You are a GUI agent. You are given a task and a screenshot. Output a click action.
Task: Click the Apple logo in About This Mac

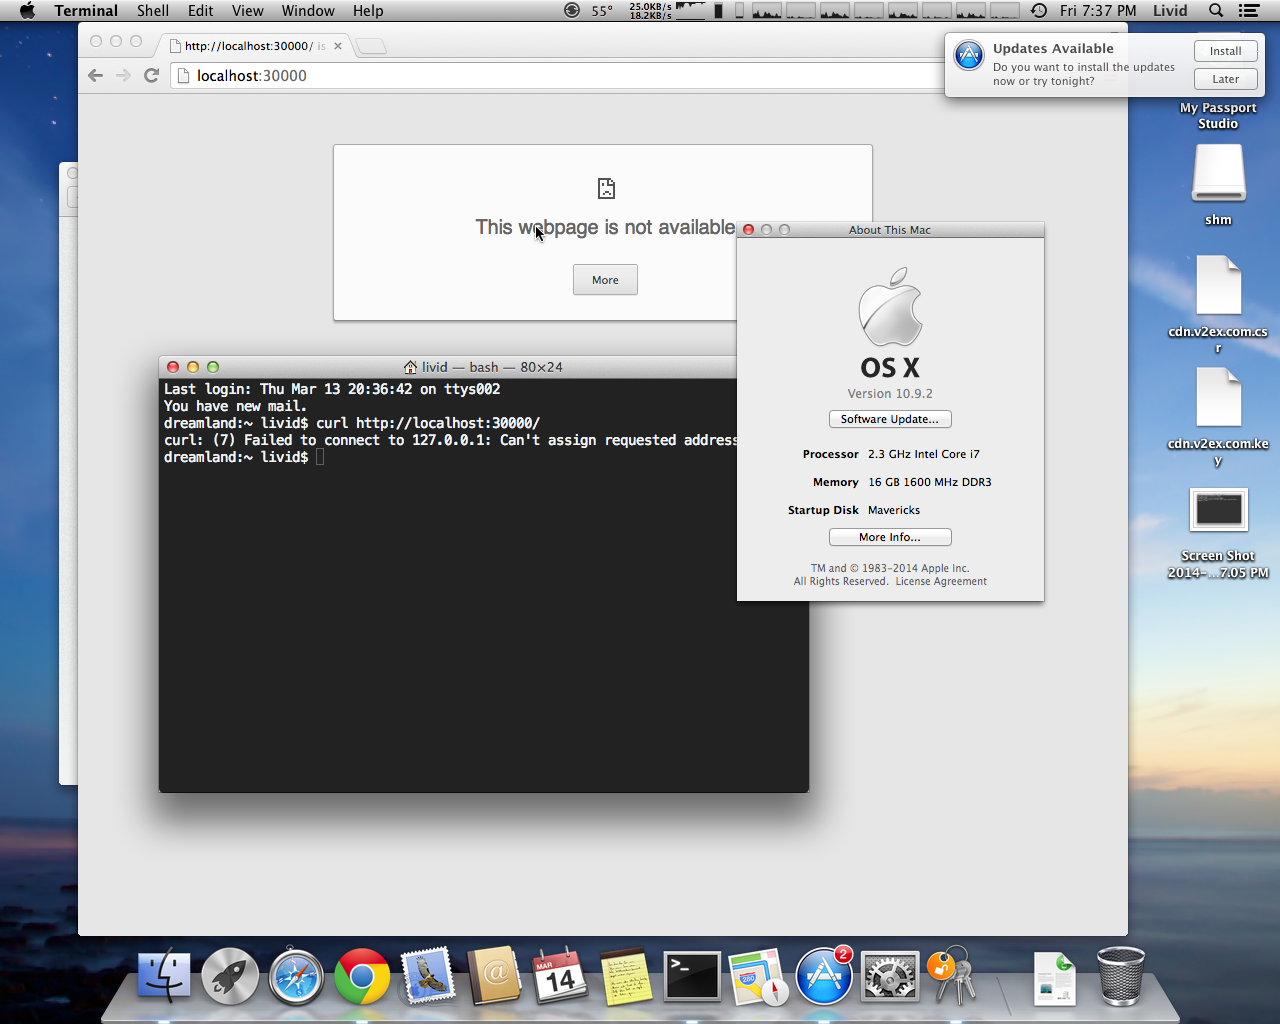pyautogui.click(x=890, y=306)
